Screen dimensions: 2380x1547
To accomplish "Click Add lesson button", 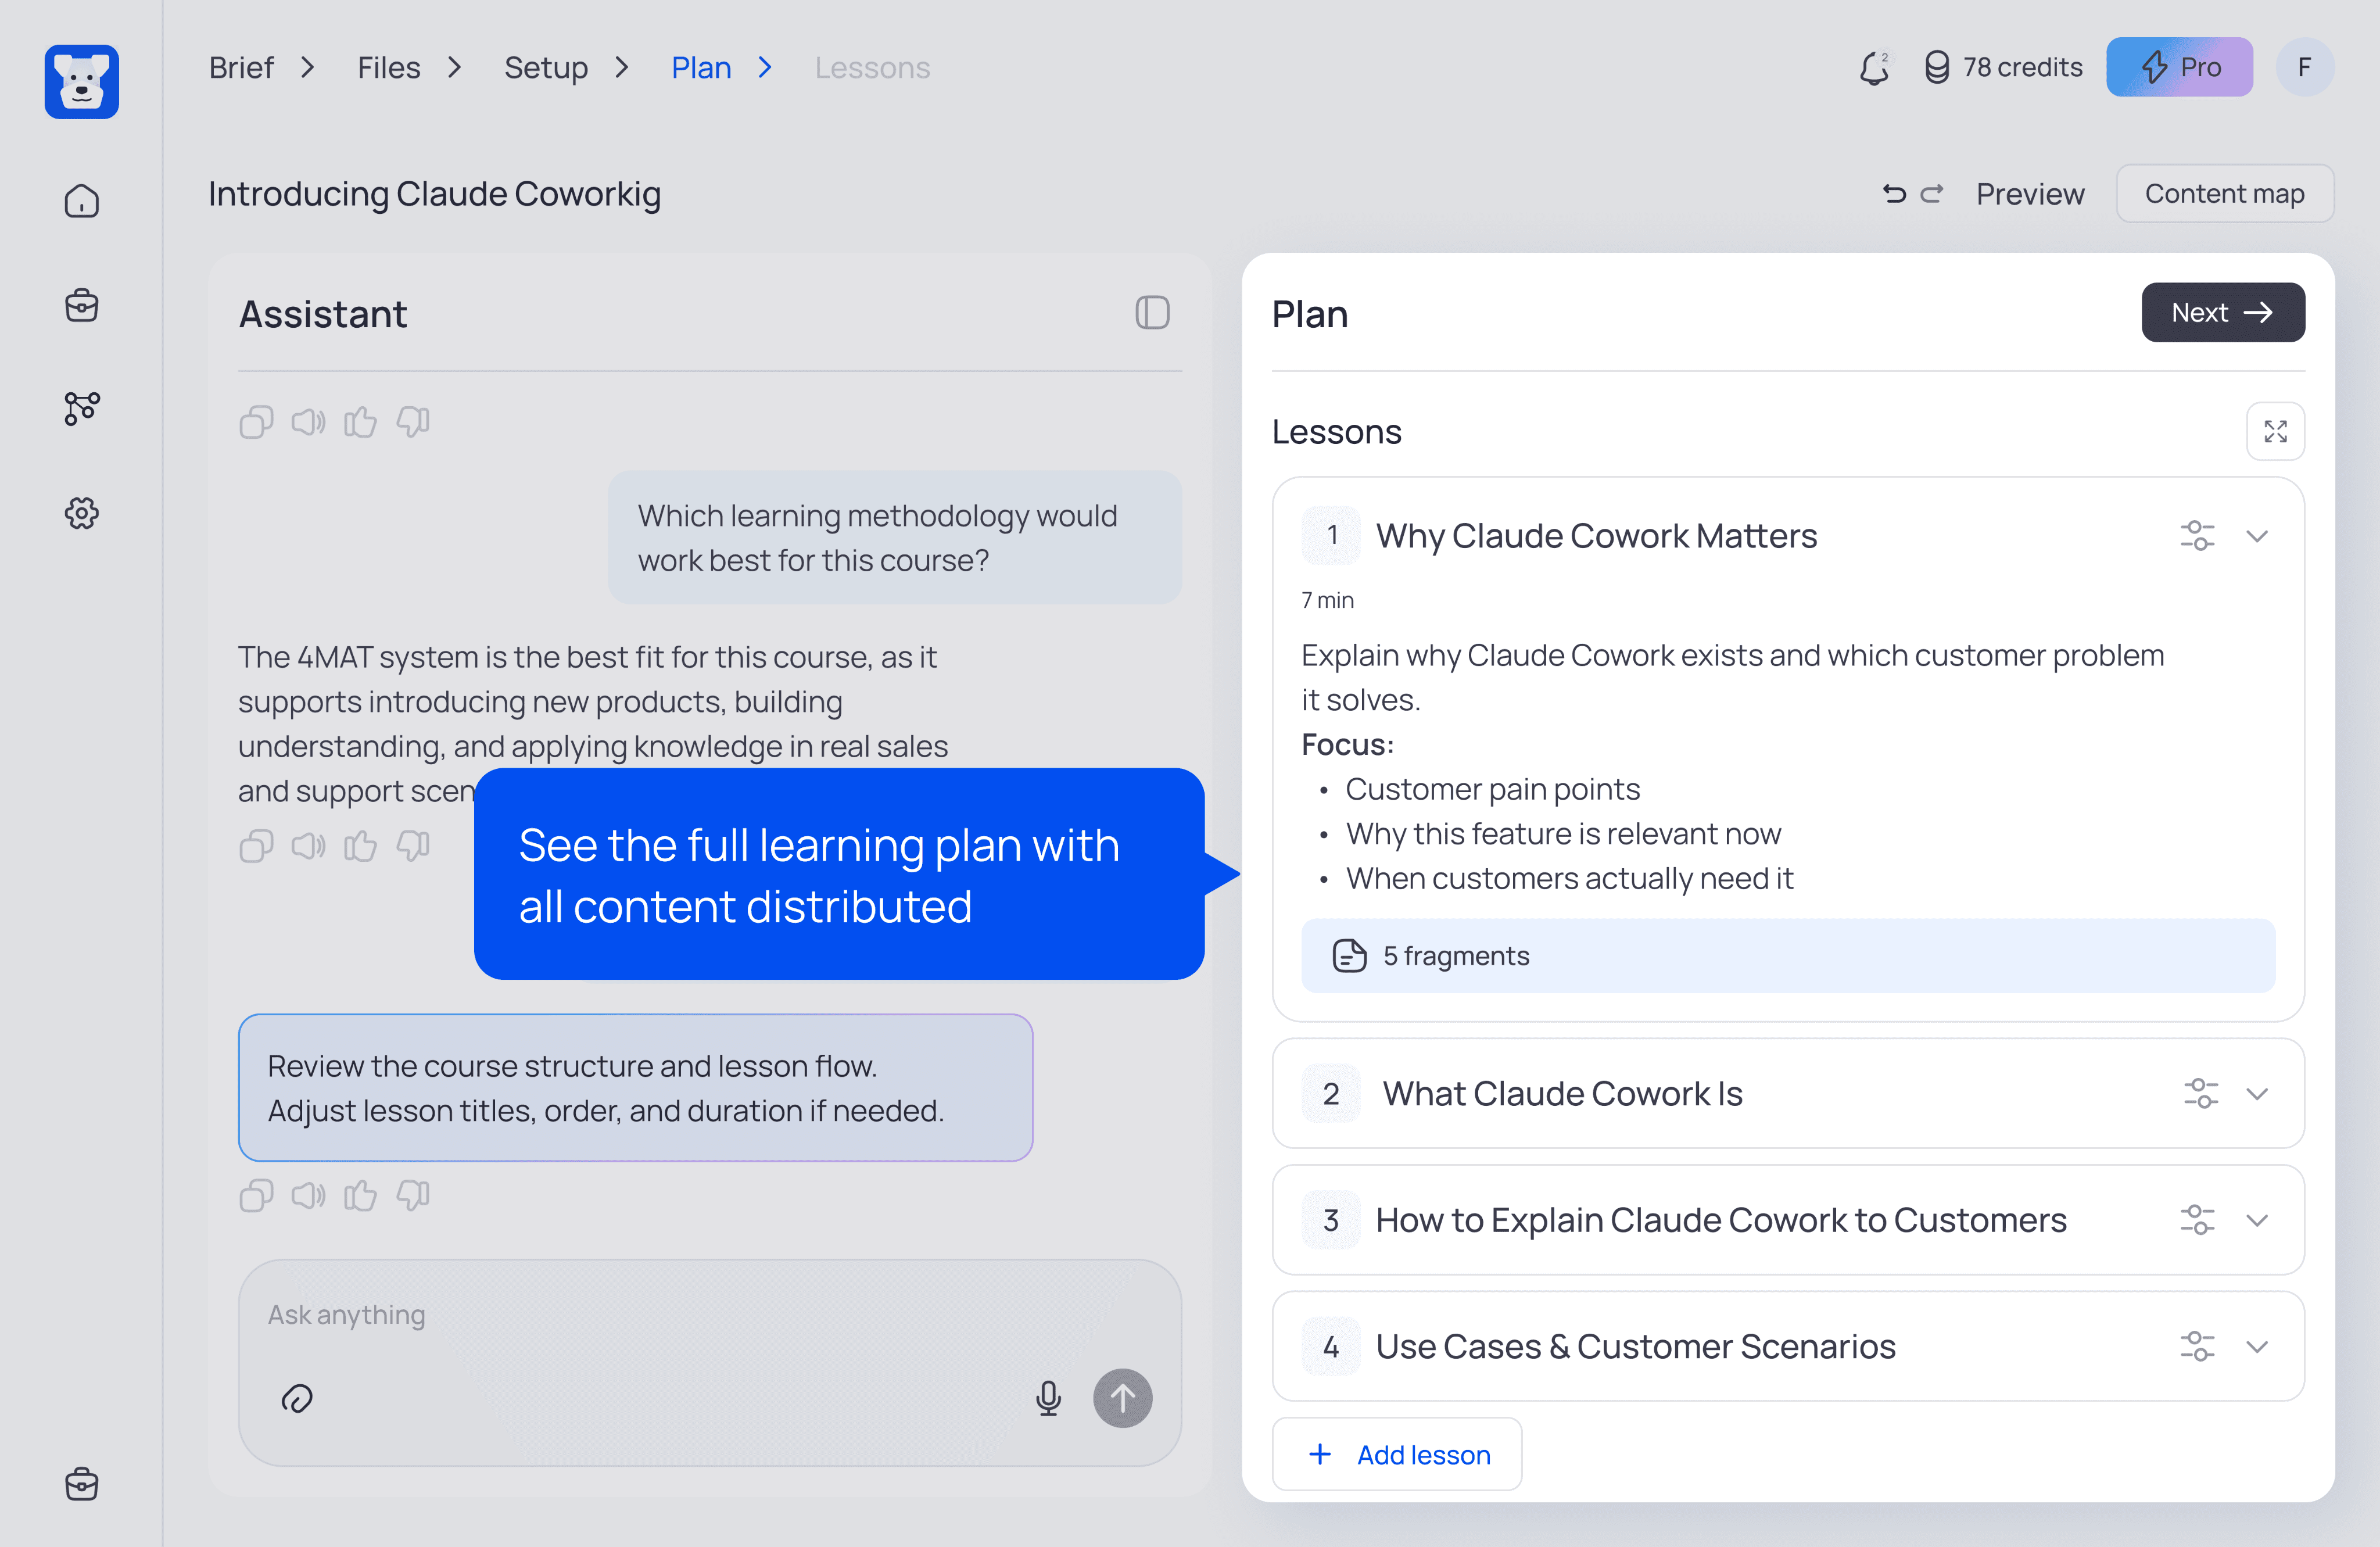I will point(1397,1455).
